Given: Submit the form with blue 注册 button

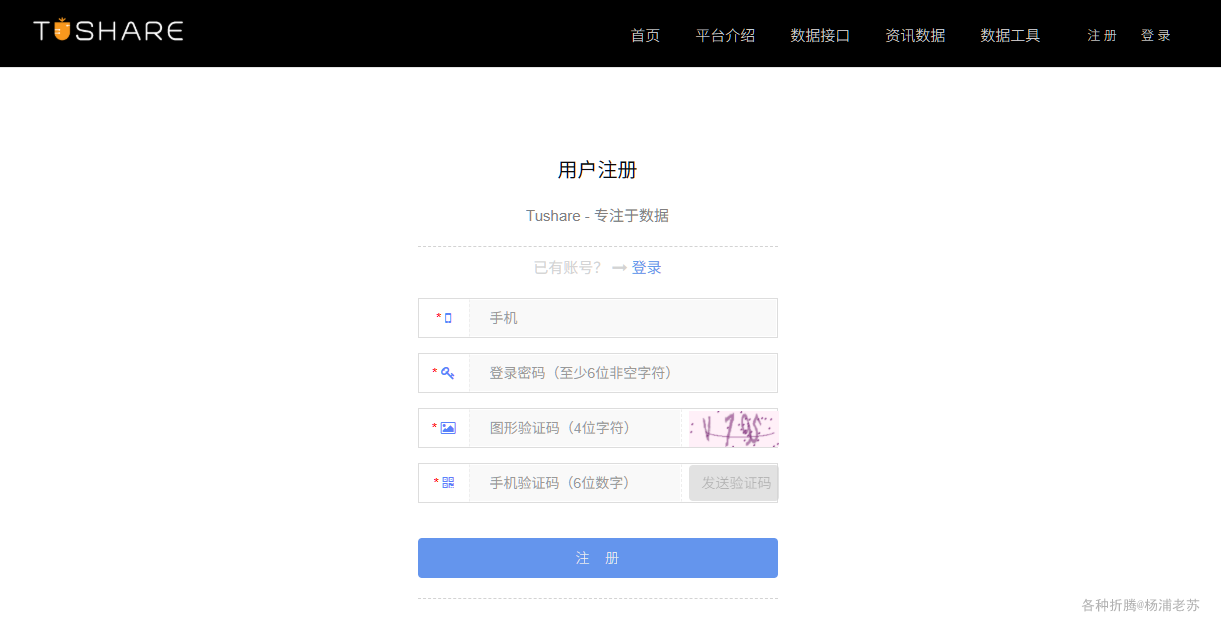Looking at the screenshot, I should point(598,558).
